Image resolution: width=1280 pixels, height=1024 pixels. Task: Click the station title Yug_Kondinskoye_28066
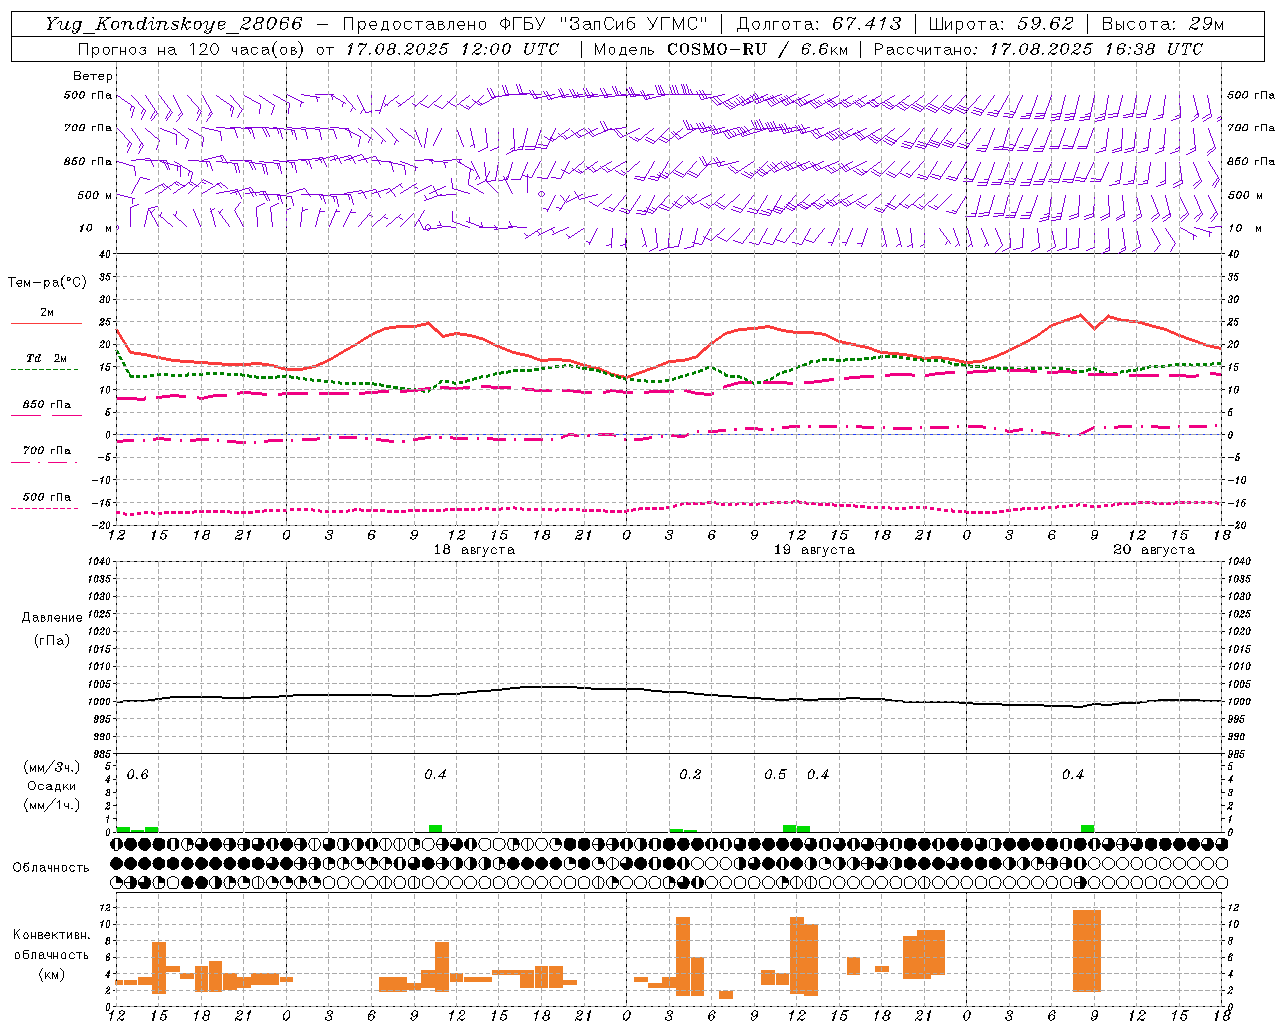(x=173, y=24)
